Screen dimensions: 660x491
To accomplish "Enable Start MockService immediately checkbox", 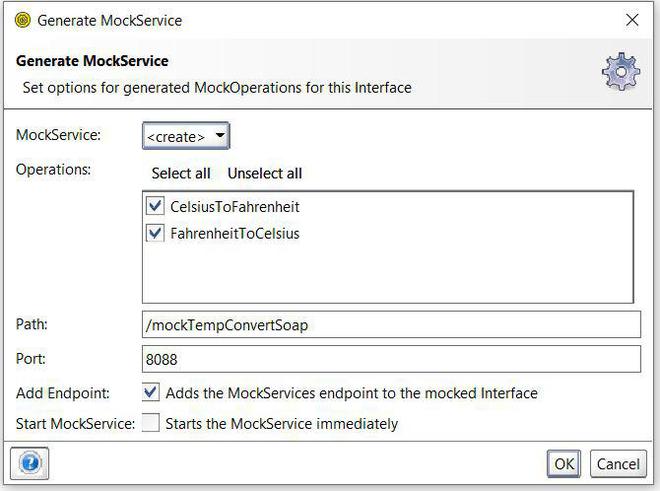I will coord(151,423).
